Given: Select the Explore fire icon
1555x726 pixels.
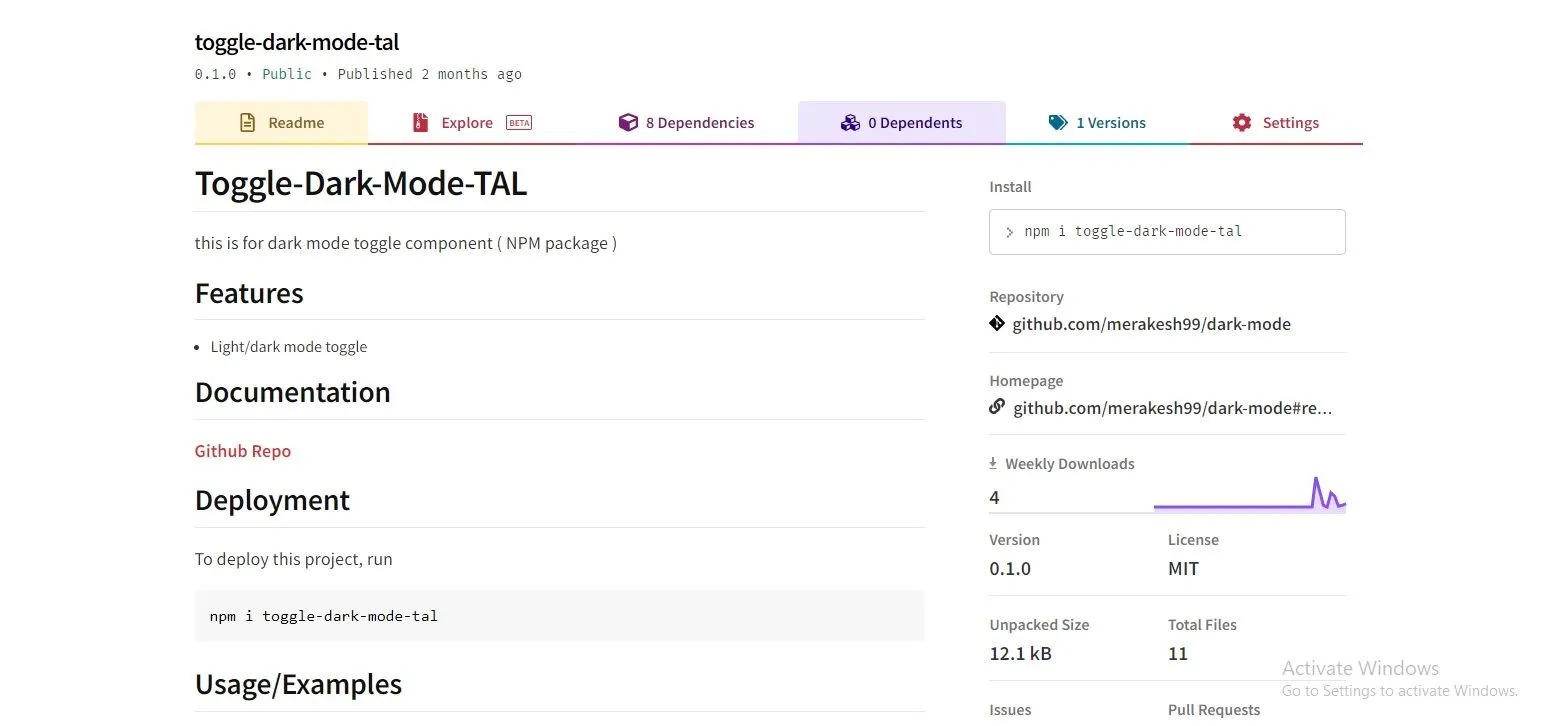Looking at the screenshot, I should click(x=420, y=121).
